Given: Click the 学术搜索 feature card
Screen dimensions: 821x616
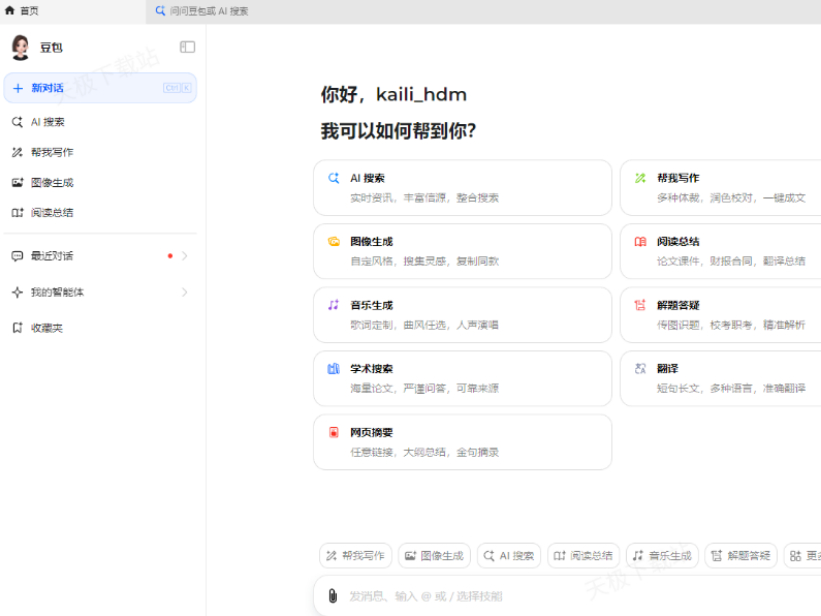Looking at the screenshot, I should [460, 378].
